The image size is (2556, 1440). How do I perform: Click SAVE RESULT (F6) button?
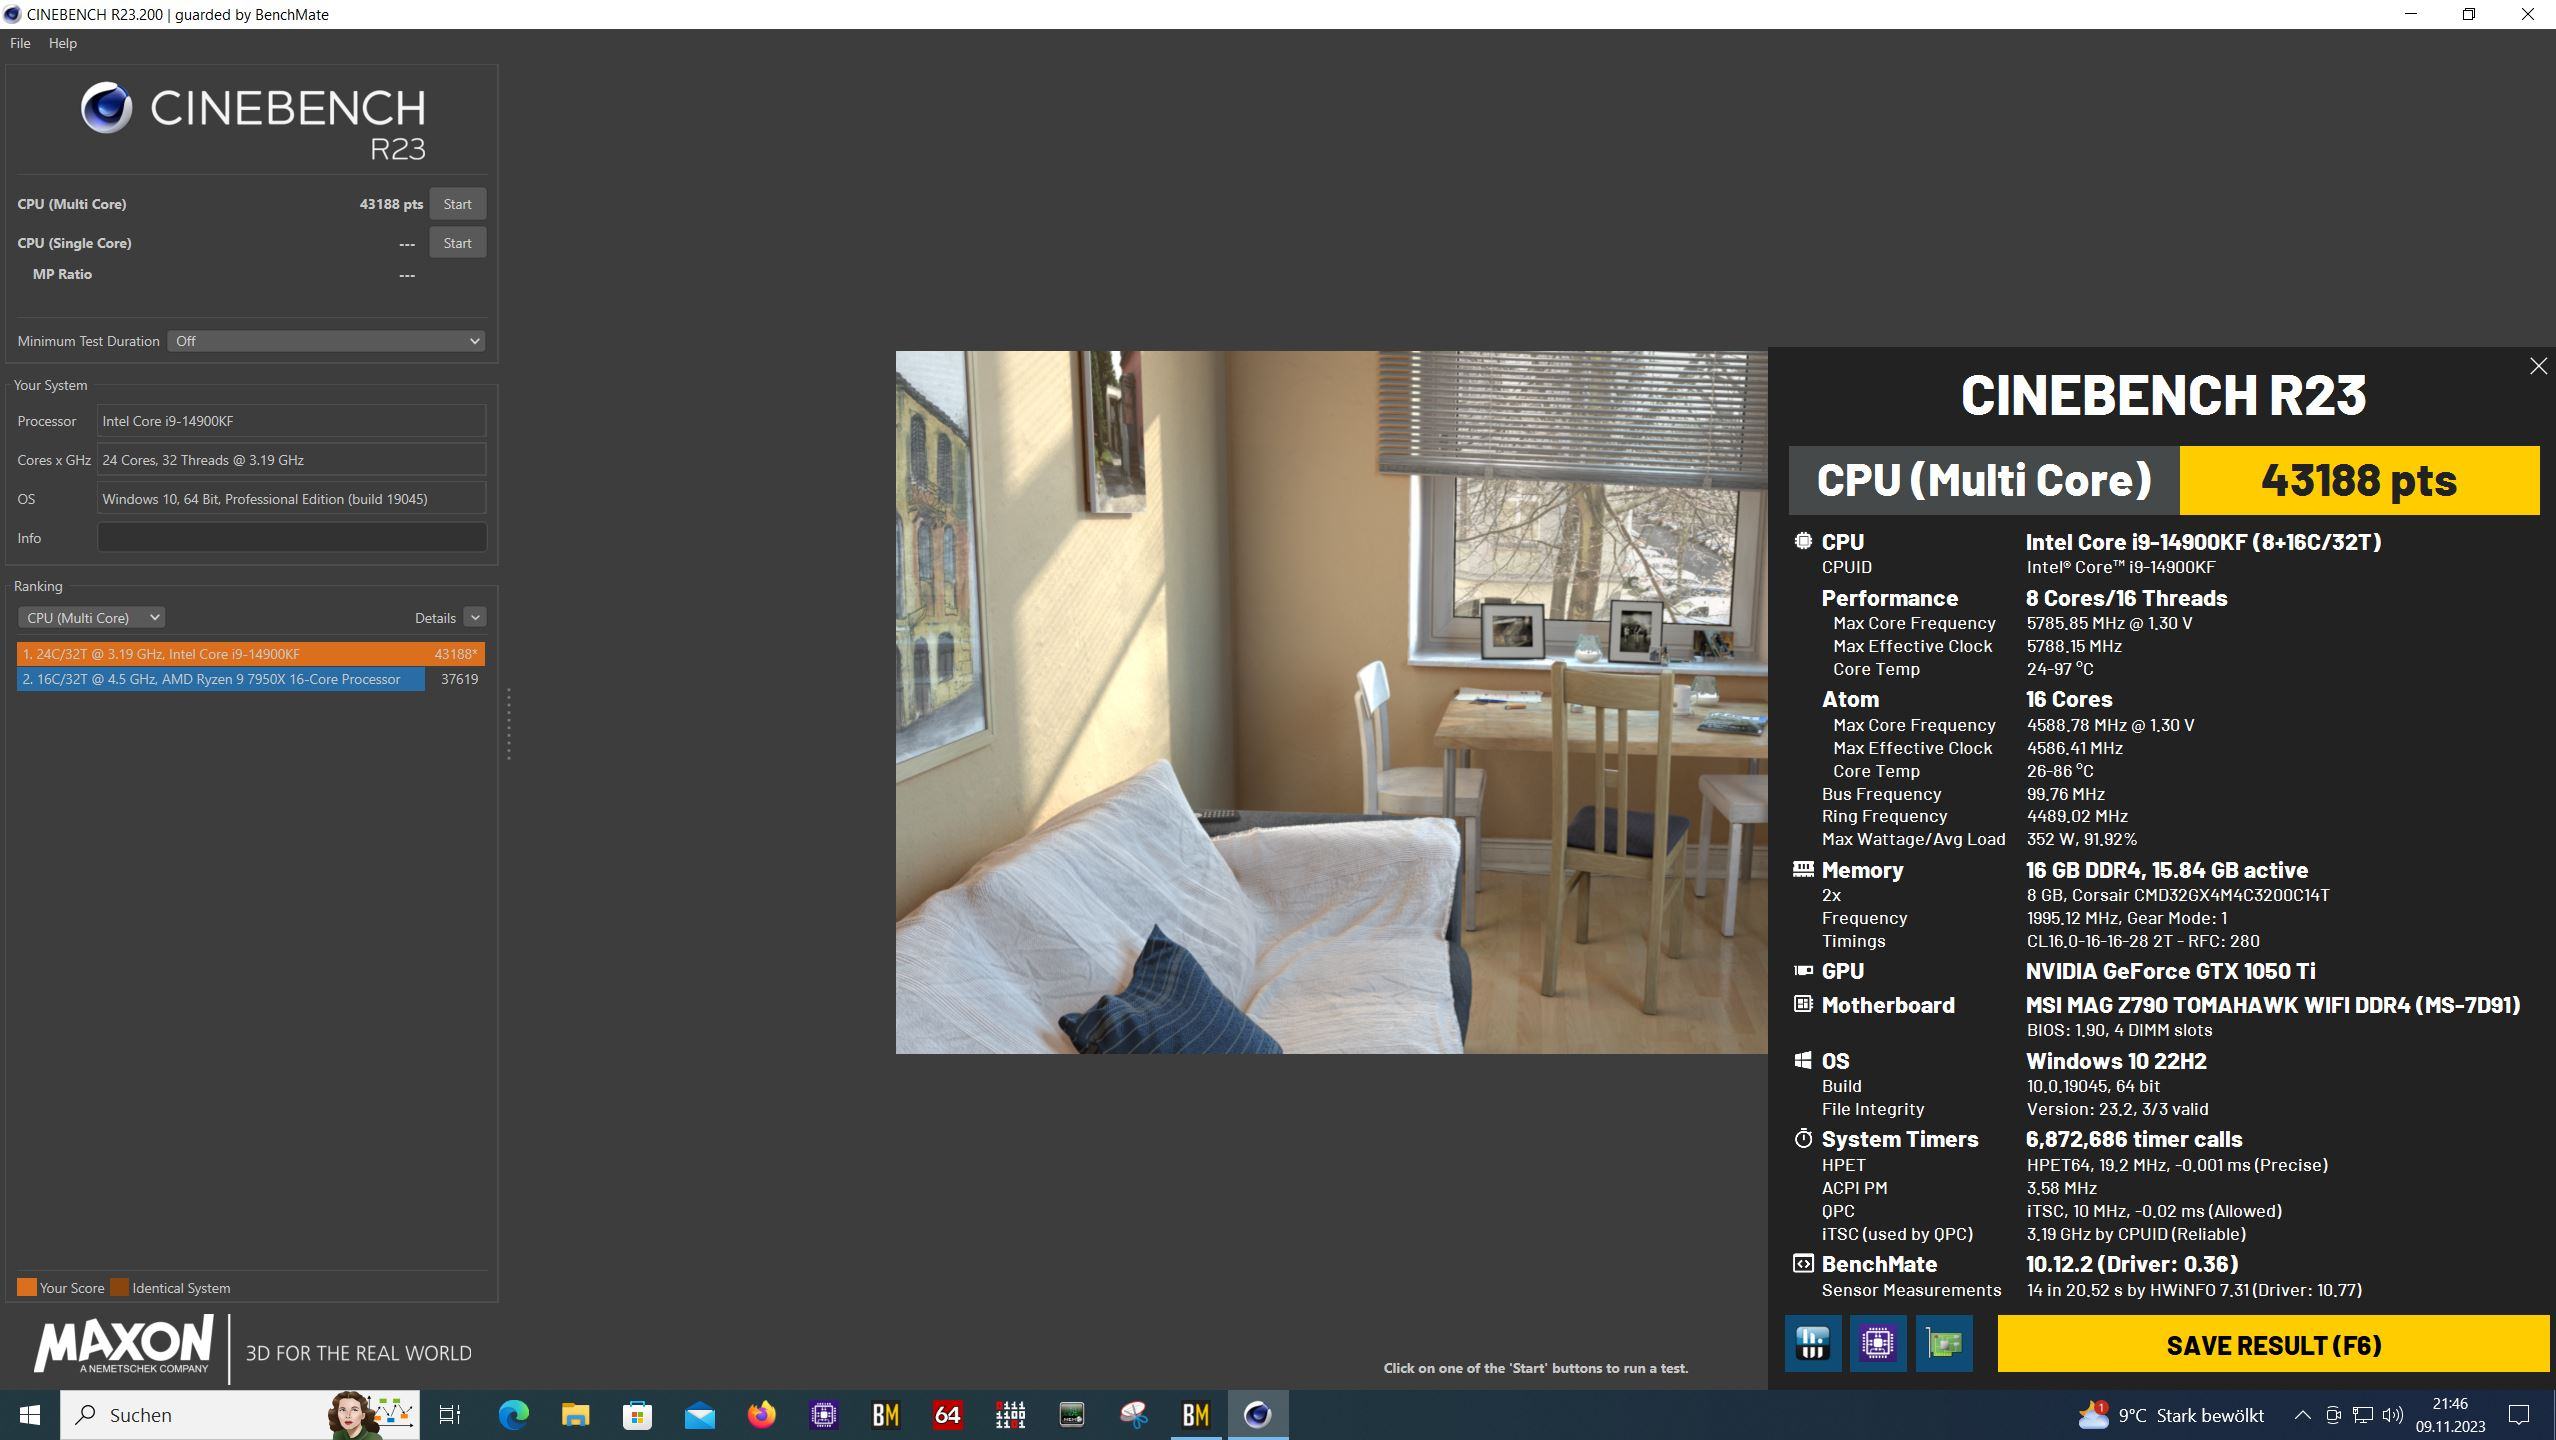tap(2273, 1345)
